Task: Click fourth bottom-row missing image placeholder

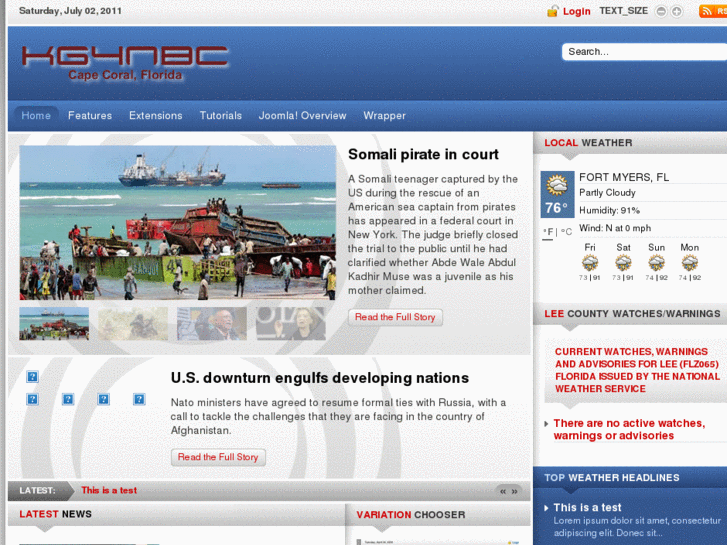Action: (139, 399)
